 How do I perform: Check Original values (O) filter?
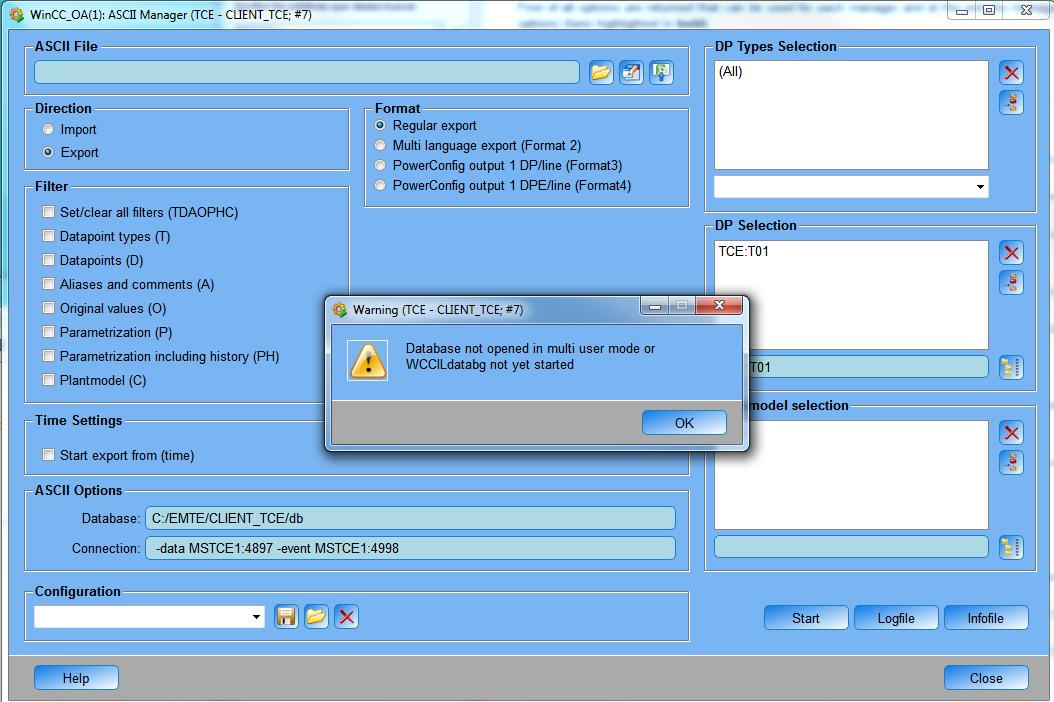click(48, 308)
